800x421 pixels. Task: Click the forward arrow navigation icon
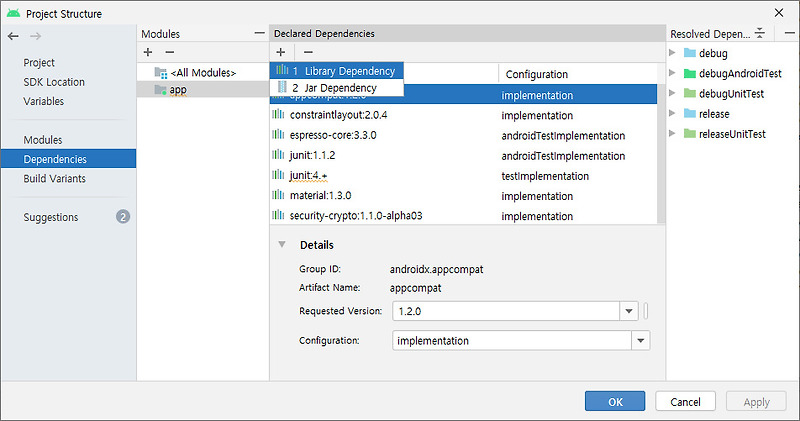pos(35,36)
